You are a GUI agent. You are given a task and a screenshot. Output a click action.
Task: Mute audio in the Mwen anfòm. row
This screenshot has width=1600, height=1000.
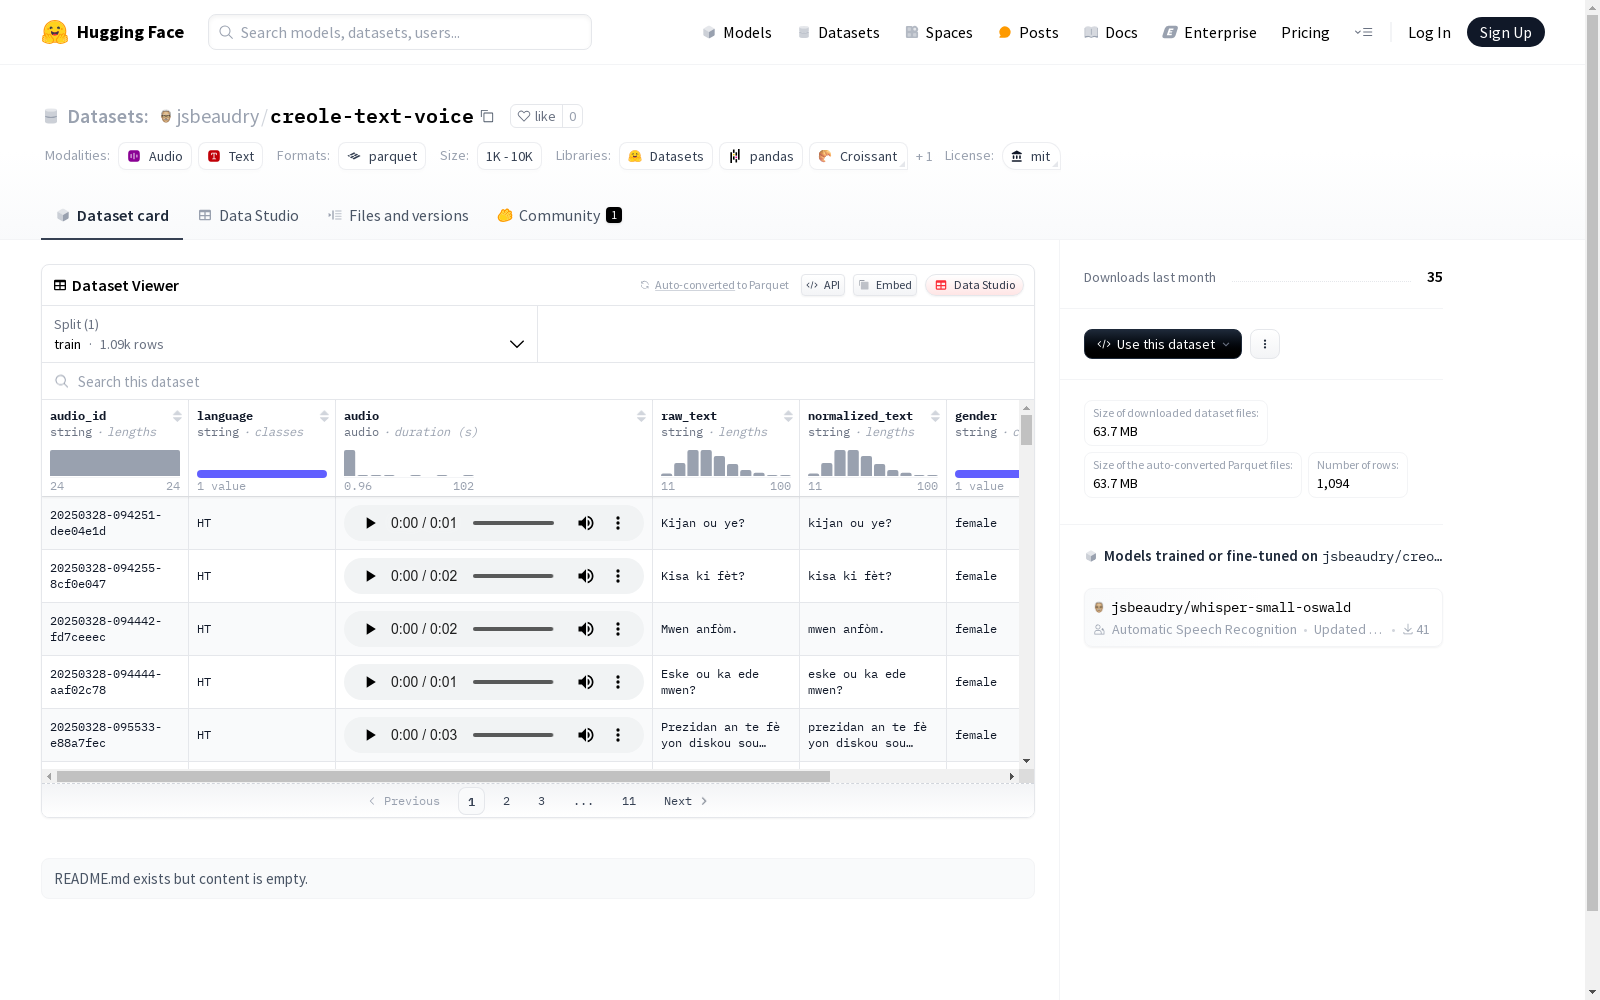[586, 629]
